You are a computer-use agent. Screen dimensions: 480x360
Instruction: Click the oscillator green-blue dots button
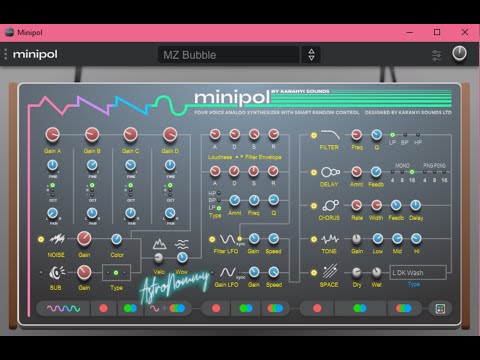(130, 308)
